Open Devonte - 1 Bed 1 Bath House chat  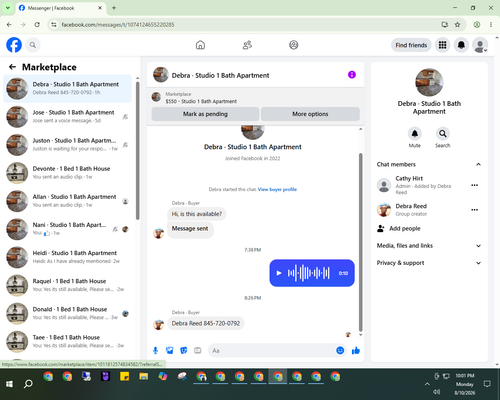click(67, 173)
